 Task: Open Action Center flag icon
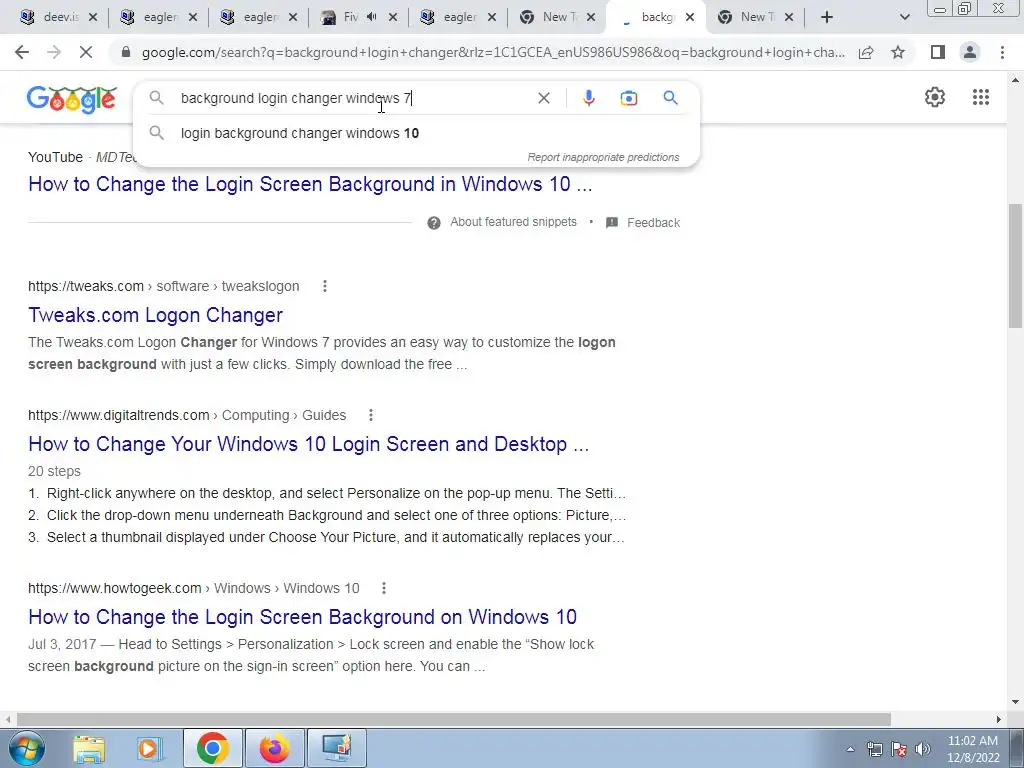899,749
